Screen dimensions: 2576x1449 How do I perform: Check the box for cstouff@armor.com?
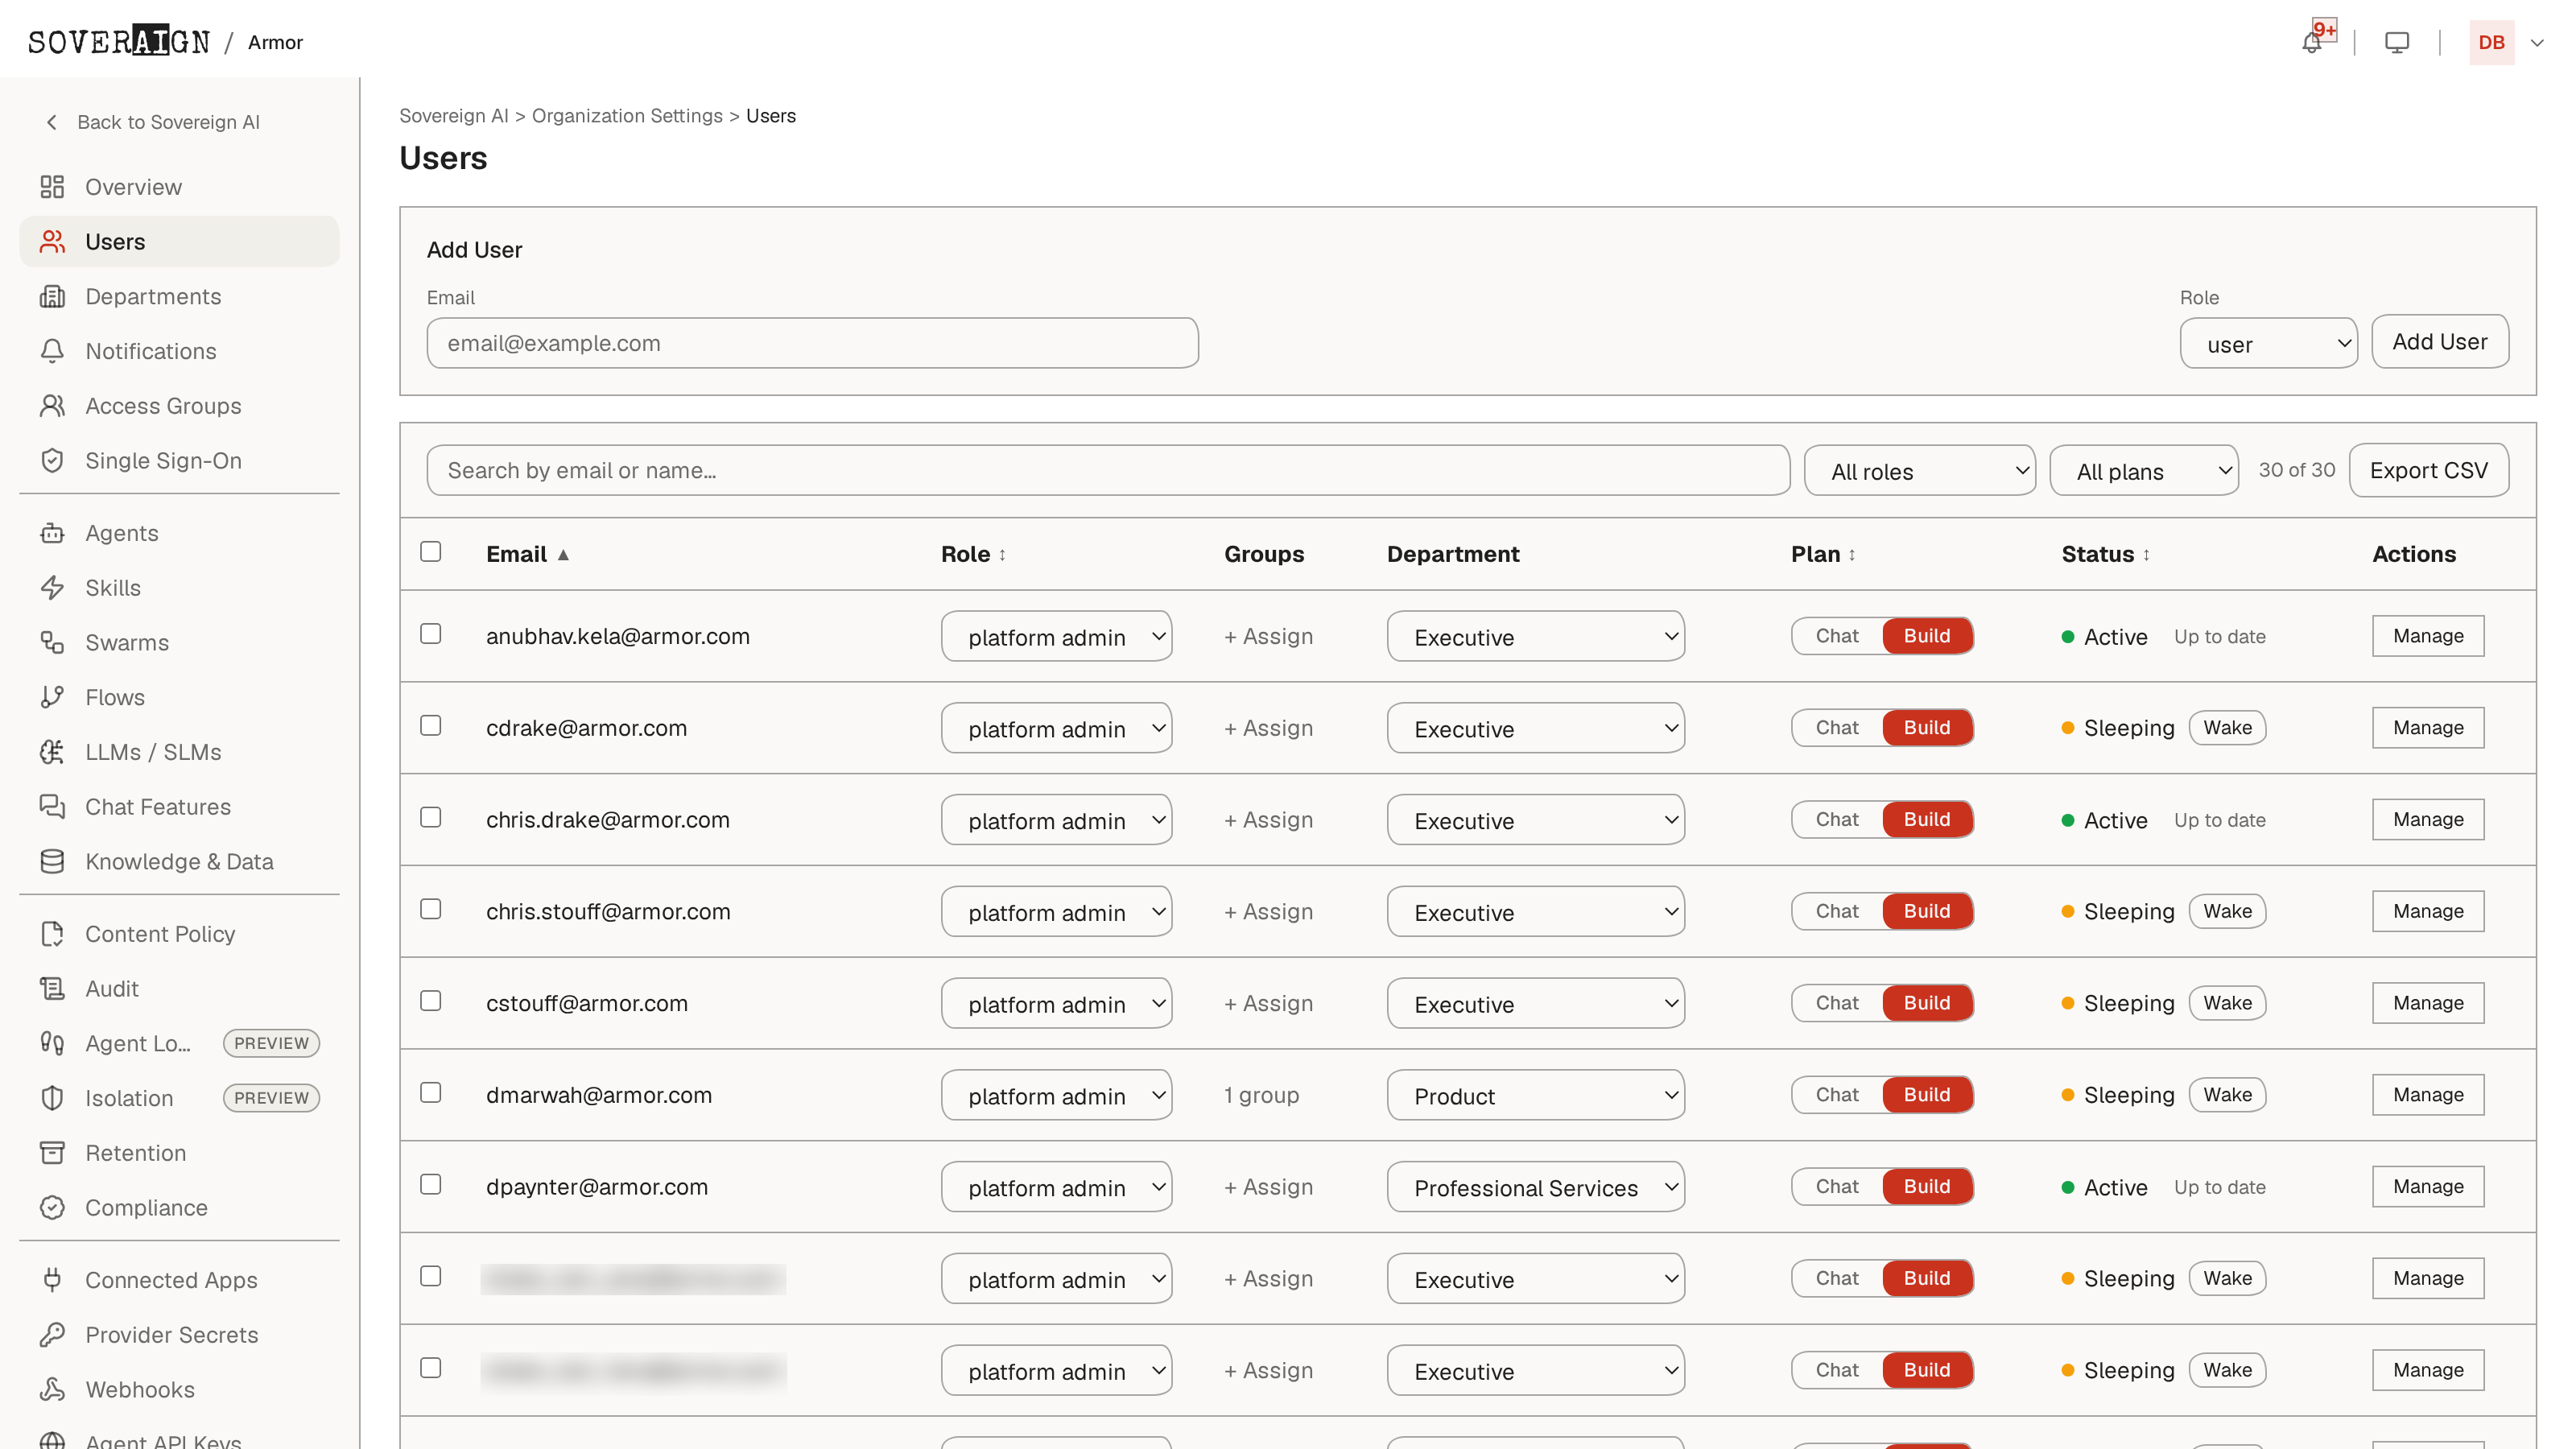point(431,1001)
